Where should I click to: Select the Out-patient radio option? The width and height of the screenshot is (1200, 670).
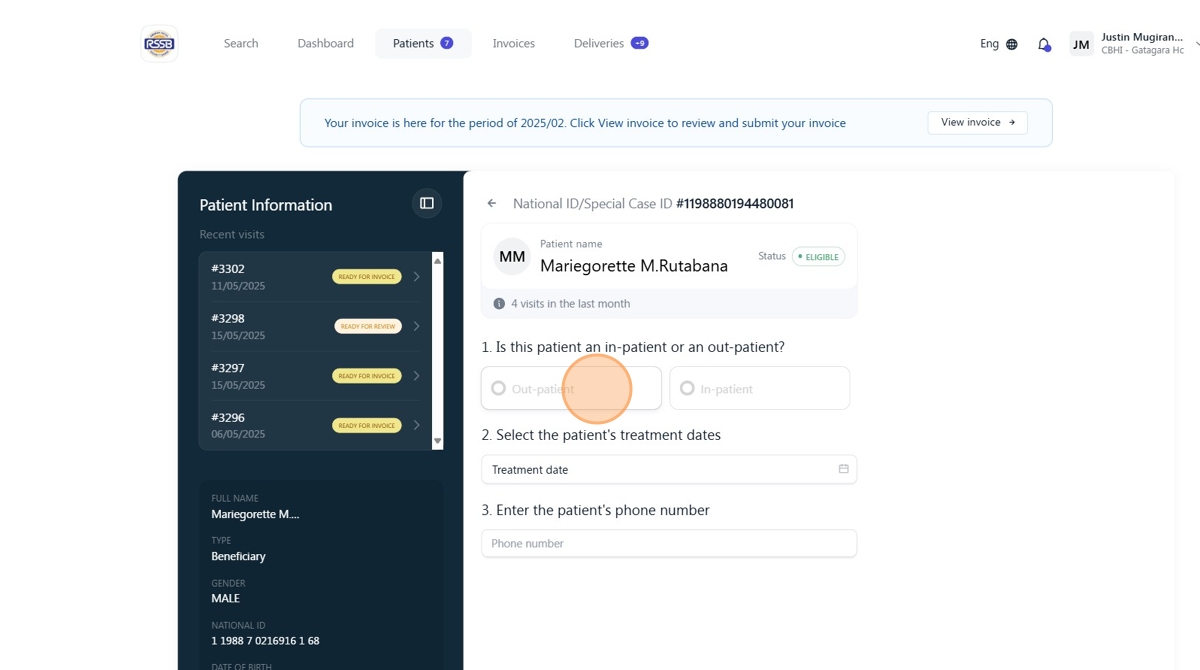click(x=571, y=388)
